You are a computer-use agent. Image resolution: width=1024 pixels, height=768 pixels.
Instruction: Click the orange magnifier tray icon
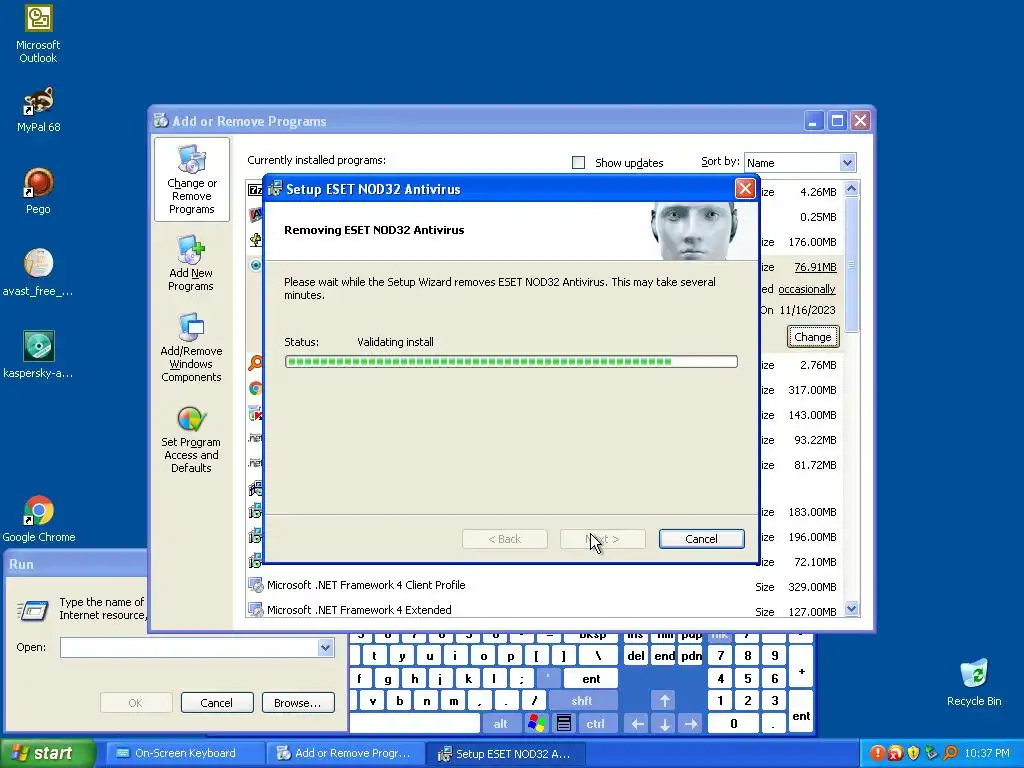click(x=950, y=753)
